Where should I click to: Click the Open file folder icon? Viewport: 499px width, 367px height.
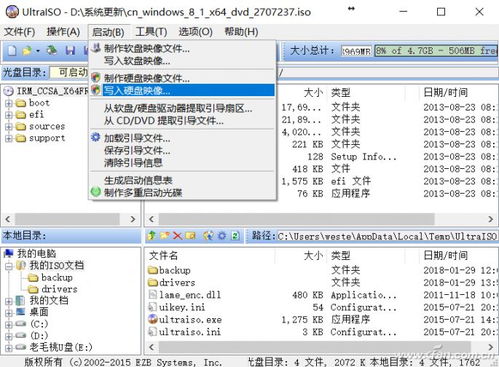click(x=27, y=50)
